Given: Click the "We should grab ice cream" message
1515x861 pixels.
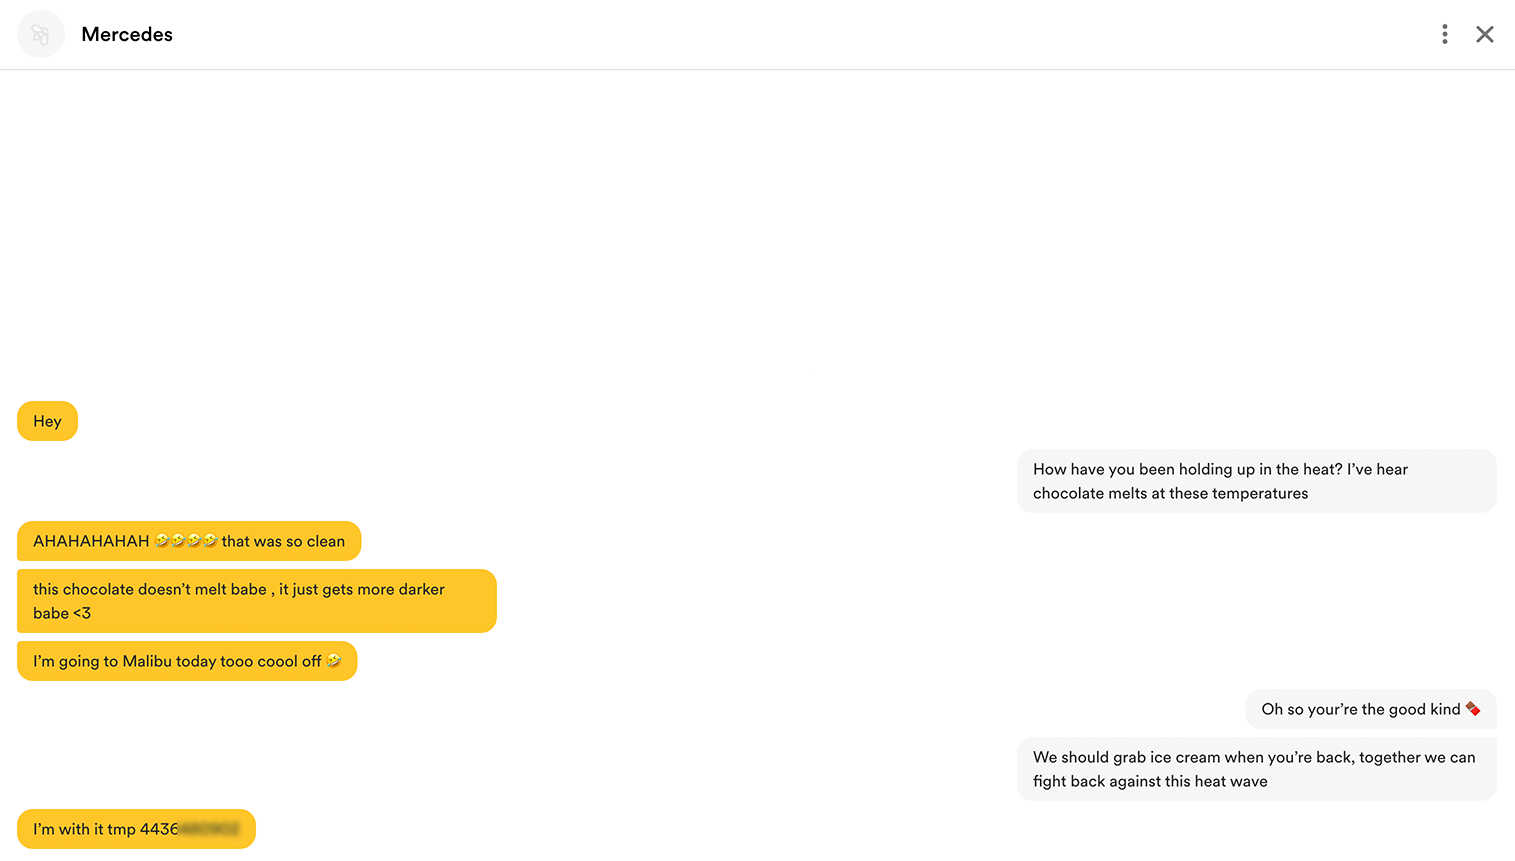Looking at the screenshot, I should click(x=1256, y=769).
